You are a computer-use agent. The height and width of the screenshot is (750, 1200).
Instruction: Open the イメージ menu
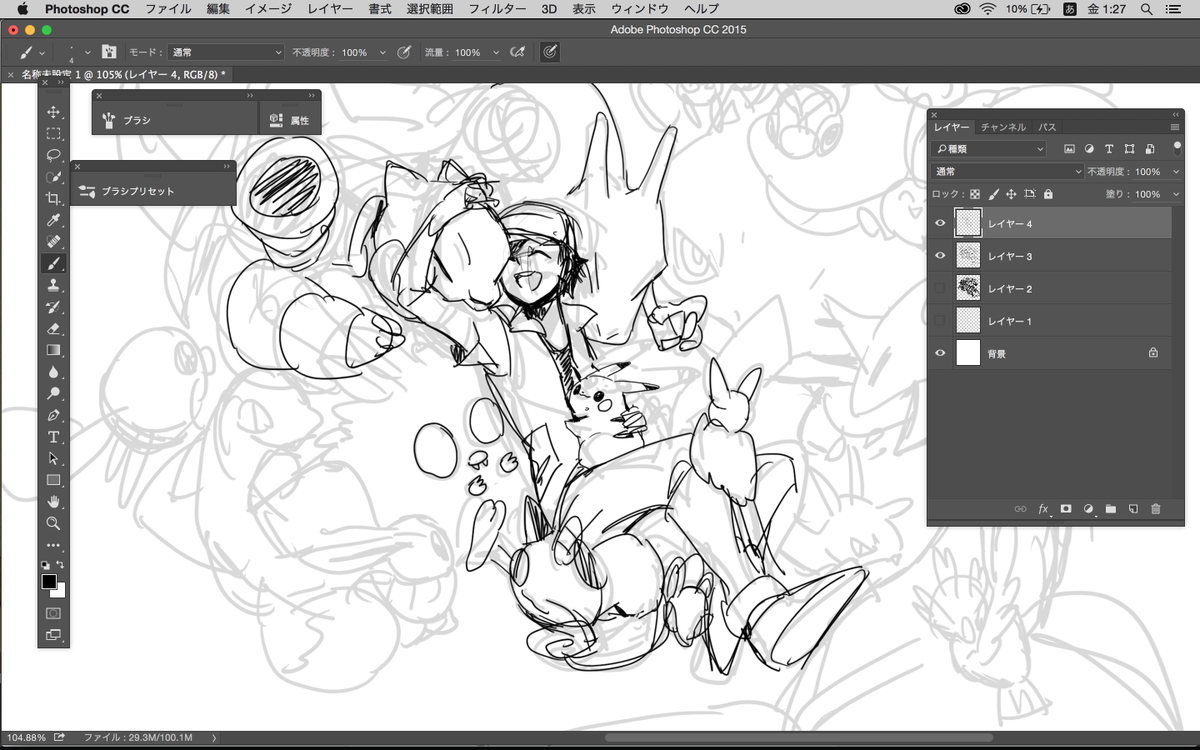point(269,9)
